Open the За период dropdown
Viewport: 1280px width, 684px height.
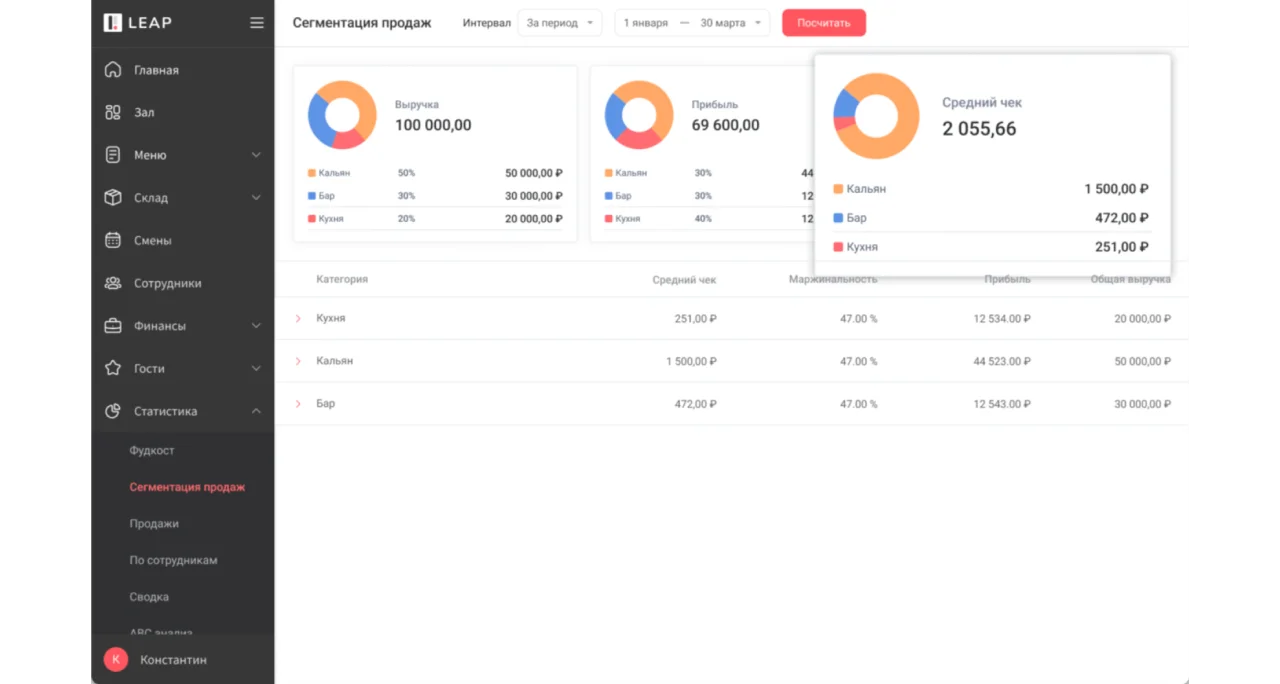coord(558,22)
